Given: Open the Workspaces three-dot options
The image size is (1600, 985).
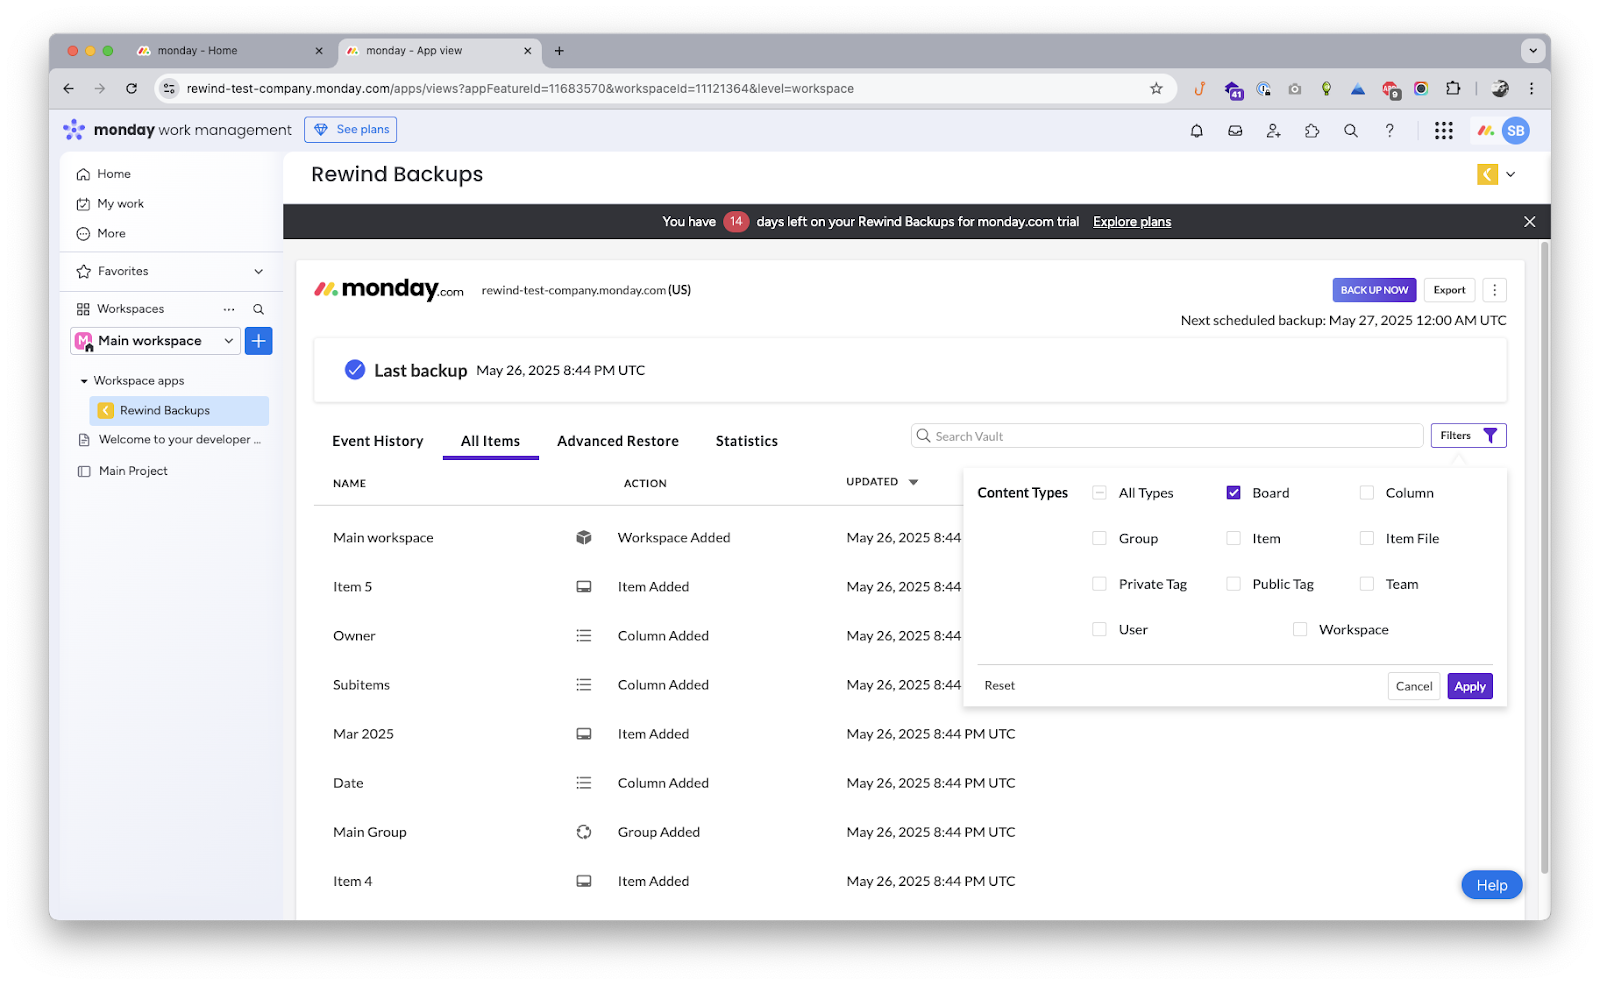Looking at the screenshot, I should click(x=229, y=309).
